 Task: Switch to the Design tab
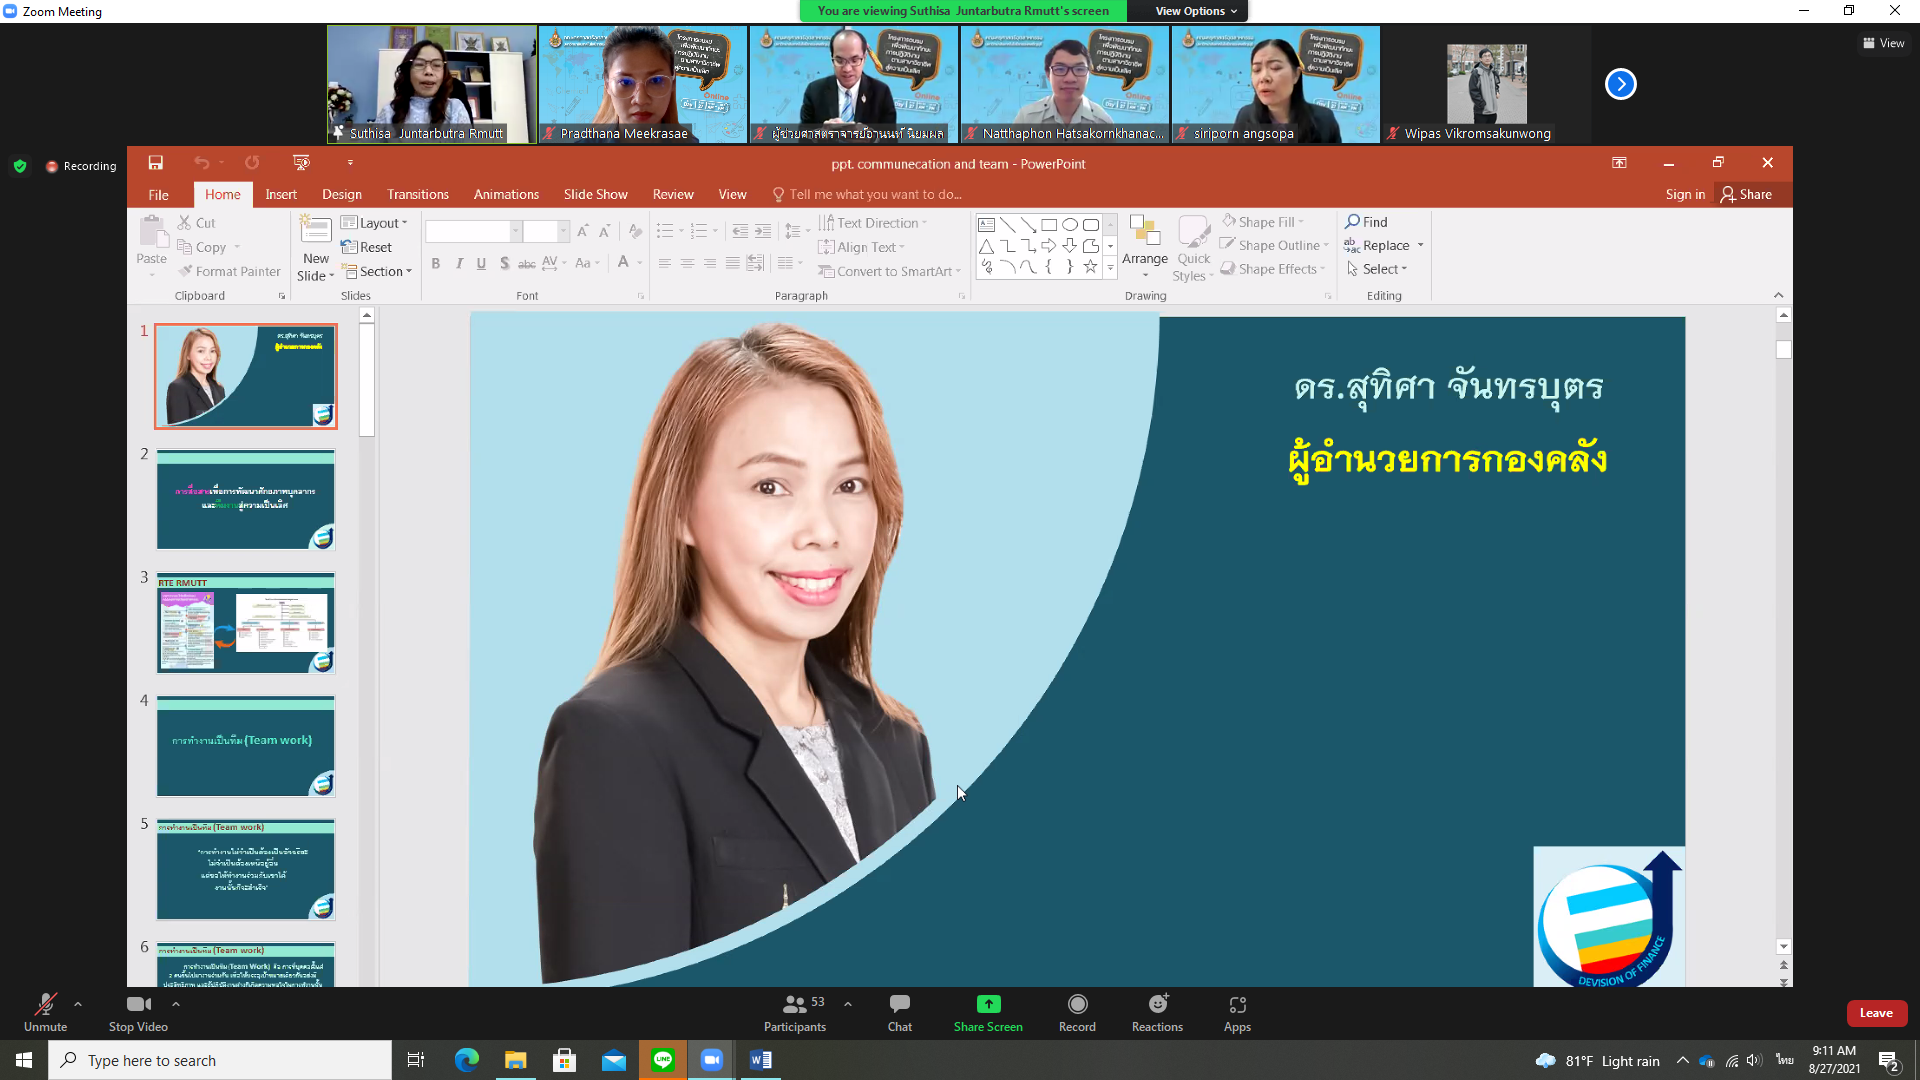pos(342,194)
